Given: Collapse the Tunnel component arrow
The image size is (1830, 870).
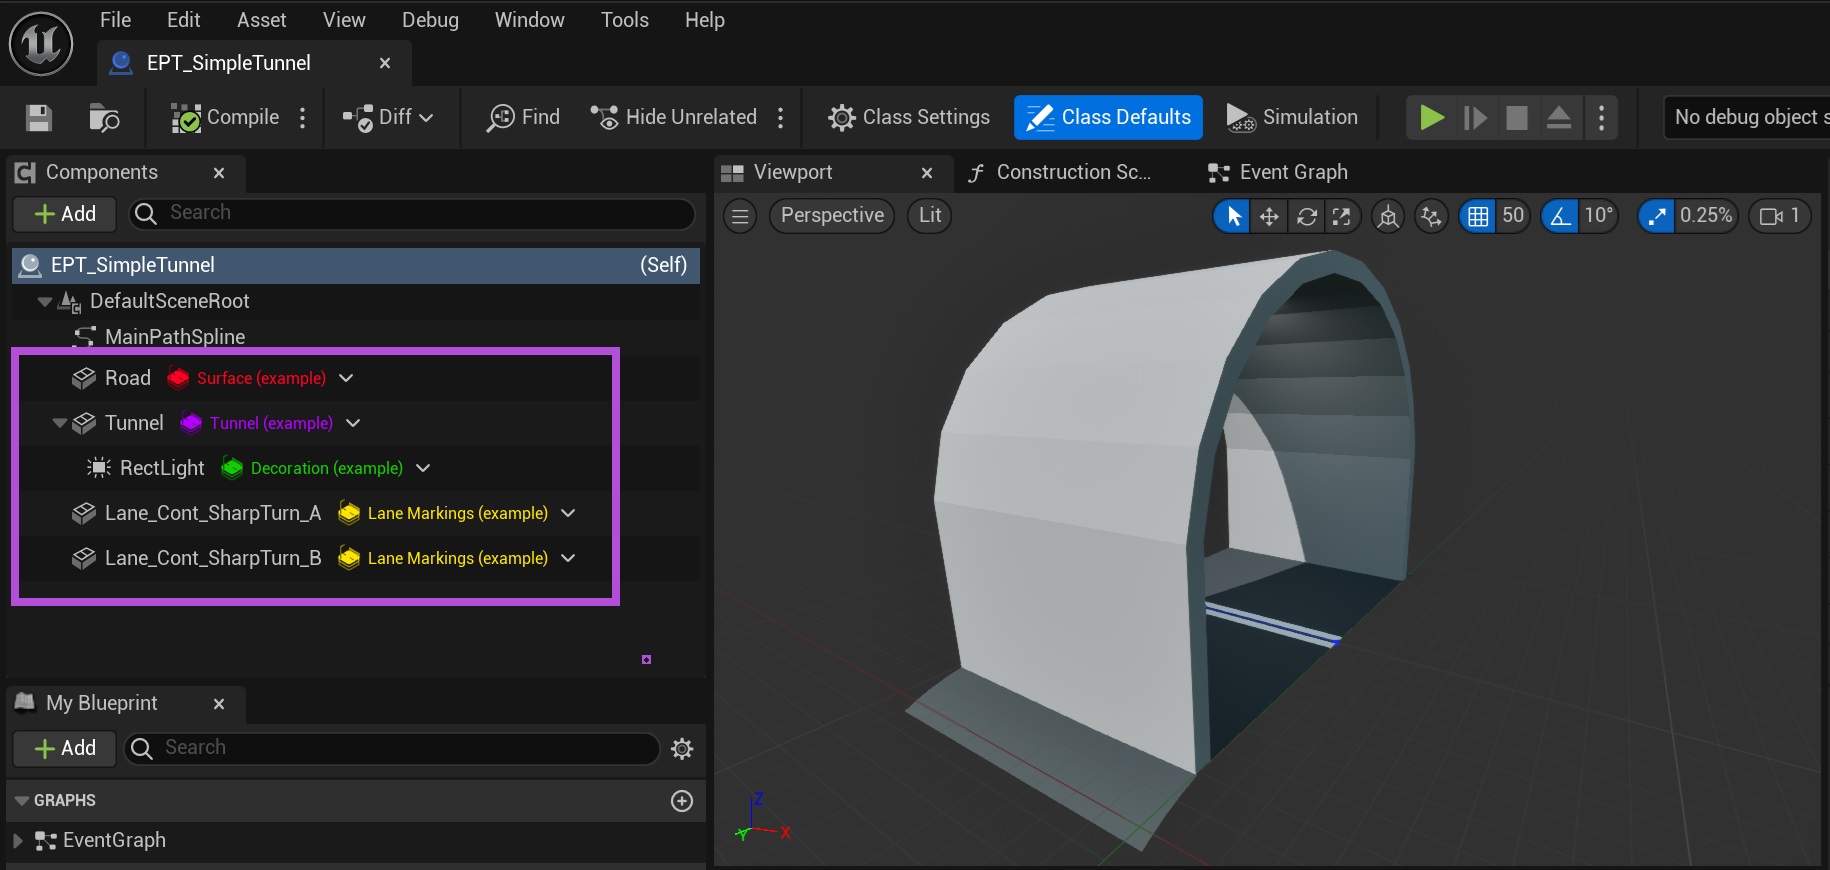Looking at the screenshot, I should click(60, 423).
